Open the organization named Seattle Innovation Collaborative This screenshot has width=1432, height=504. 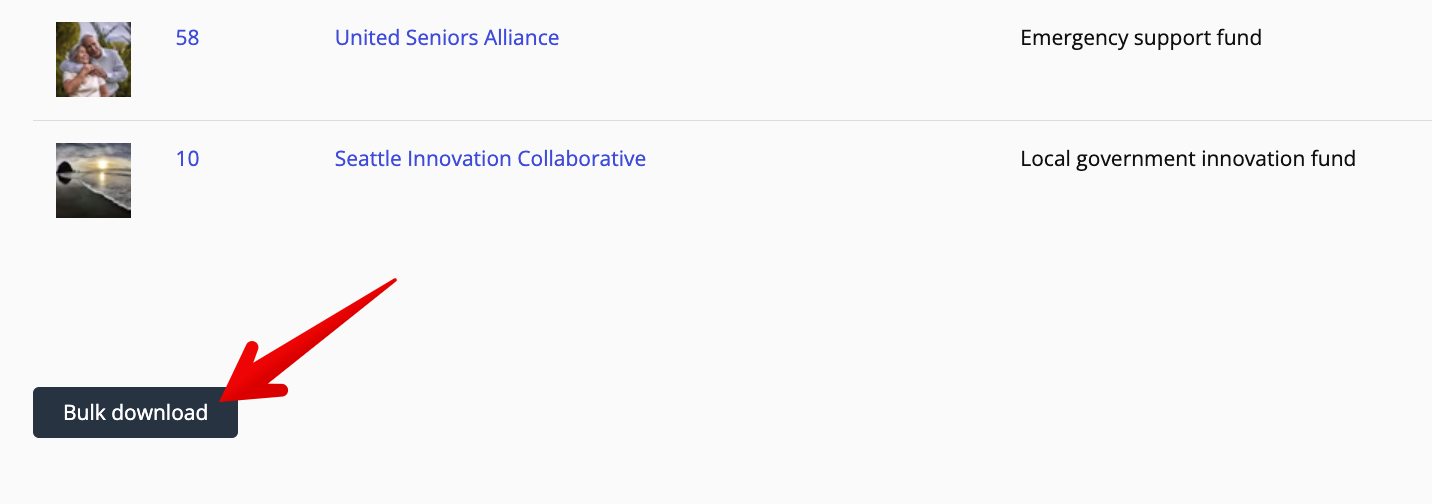(490, 158)
